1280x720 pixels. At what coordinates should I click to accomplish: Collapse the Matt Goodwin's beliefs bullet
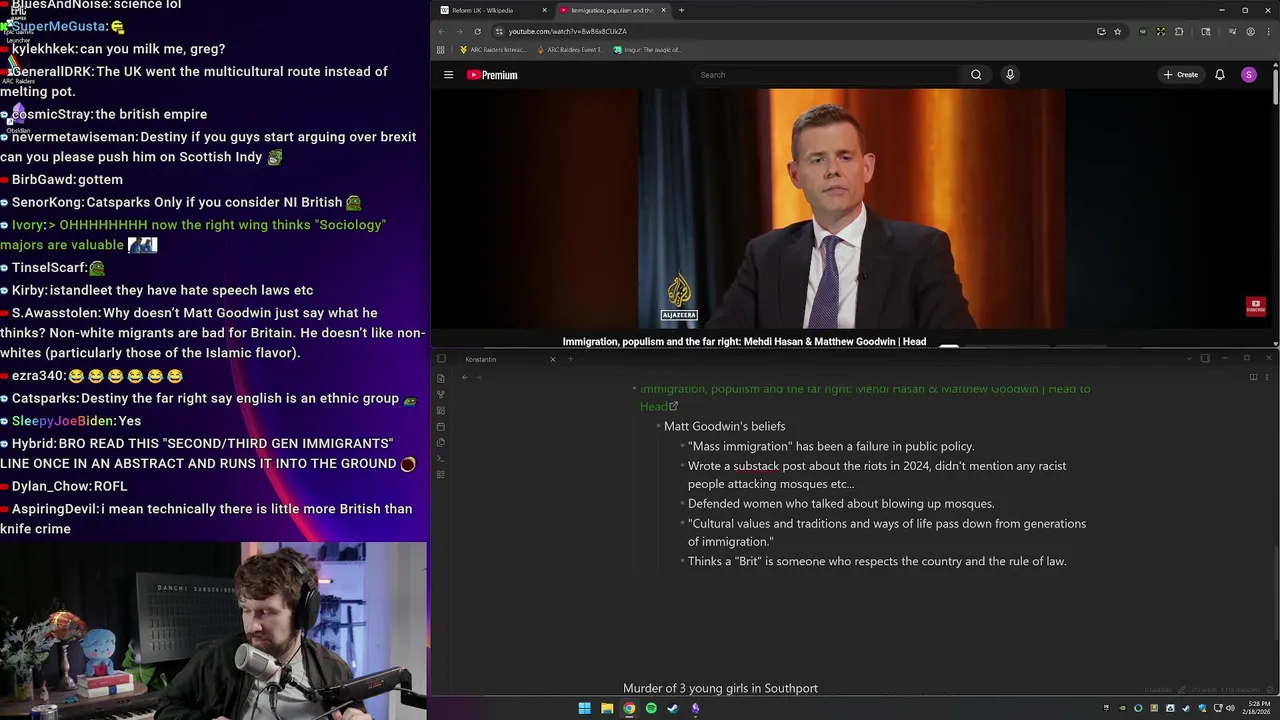658,426
